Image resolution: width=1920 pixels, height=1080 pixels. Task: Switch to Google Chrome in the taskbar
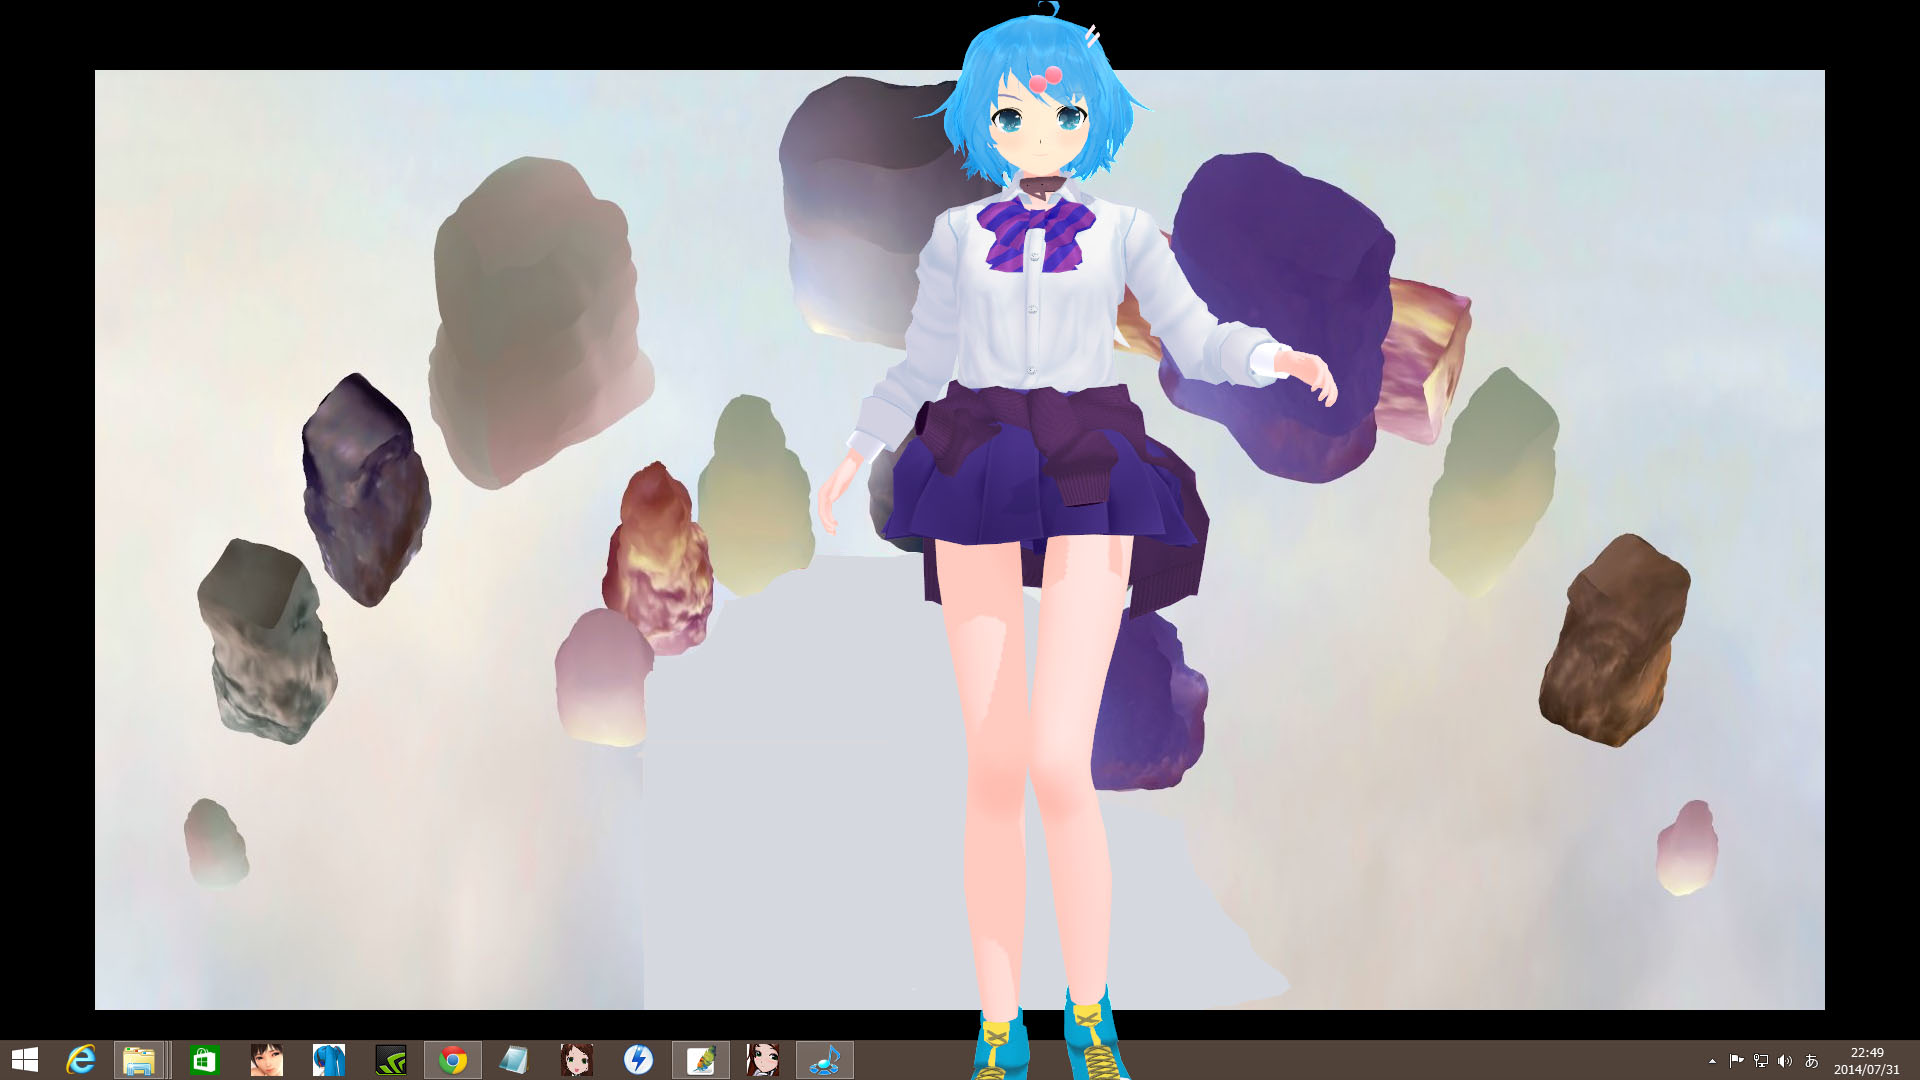click(x=453, y=1060)
